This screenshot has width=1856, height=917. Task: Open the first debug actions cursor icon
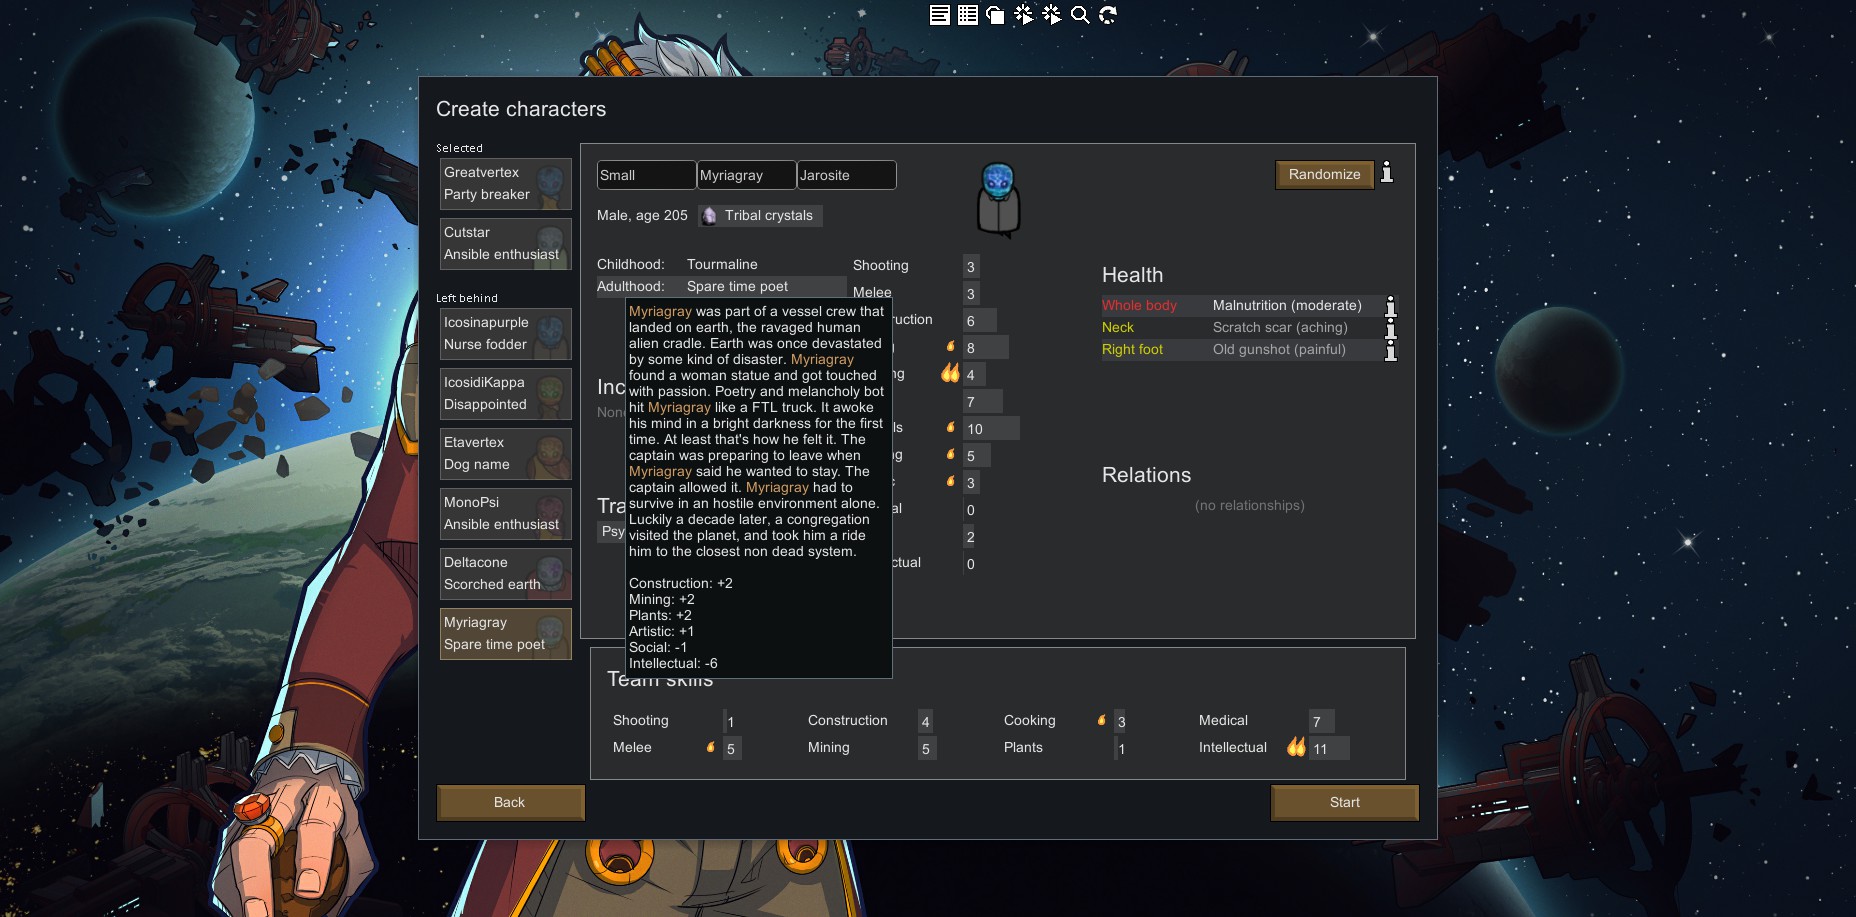point(1024,15)
